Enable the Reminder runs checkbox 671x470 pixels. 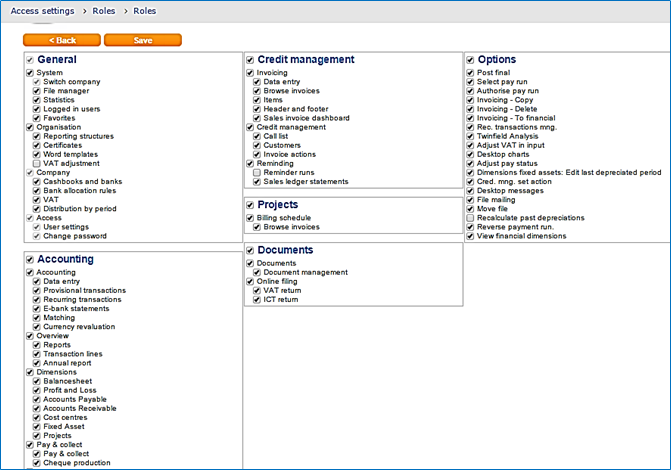257,173
